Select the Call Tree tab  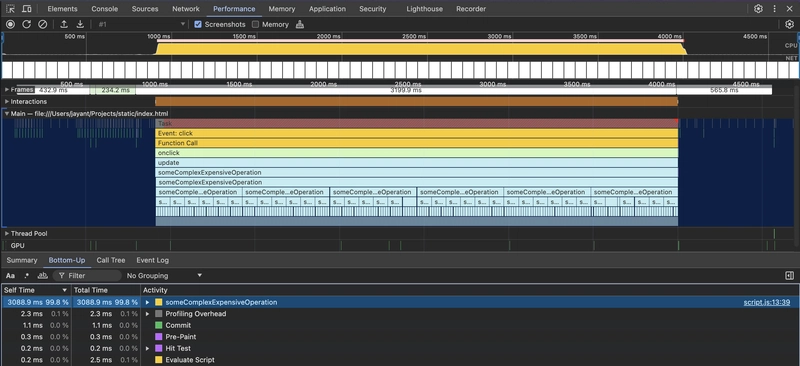(x=111, y=260)
